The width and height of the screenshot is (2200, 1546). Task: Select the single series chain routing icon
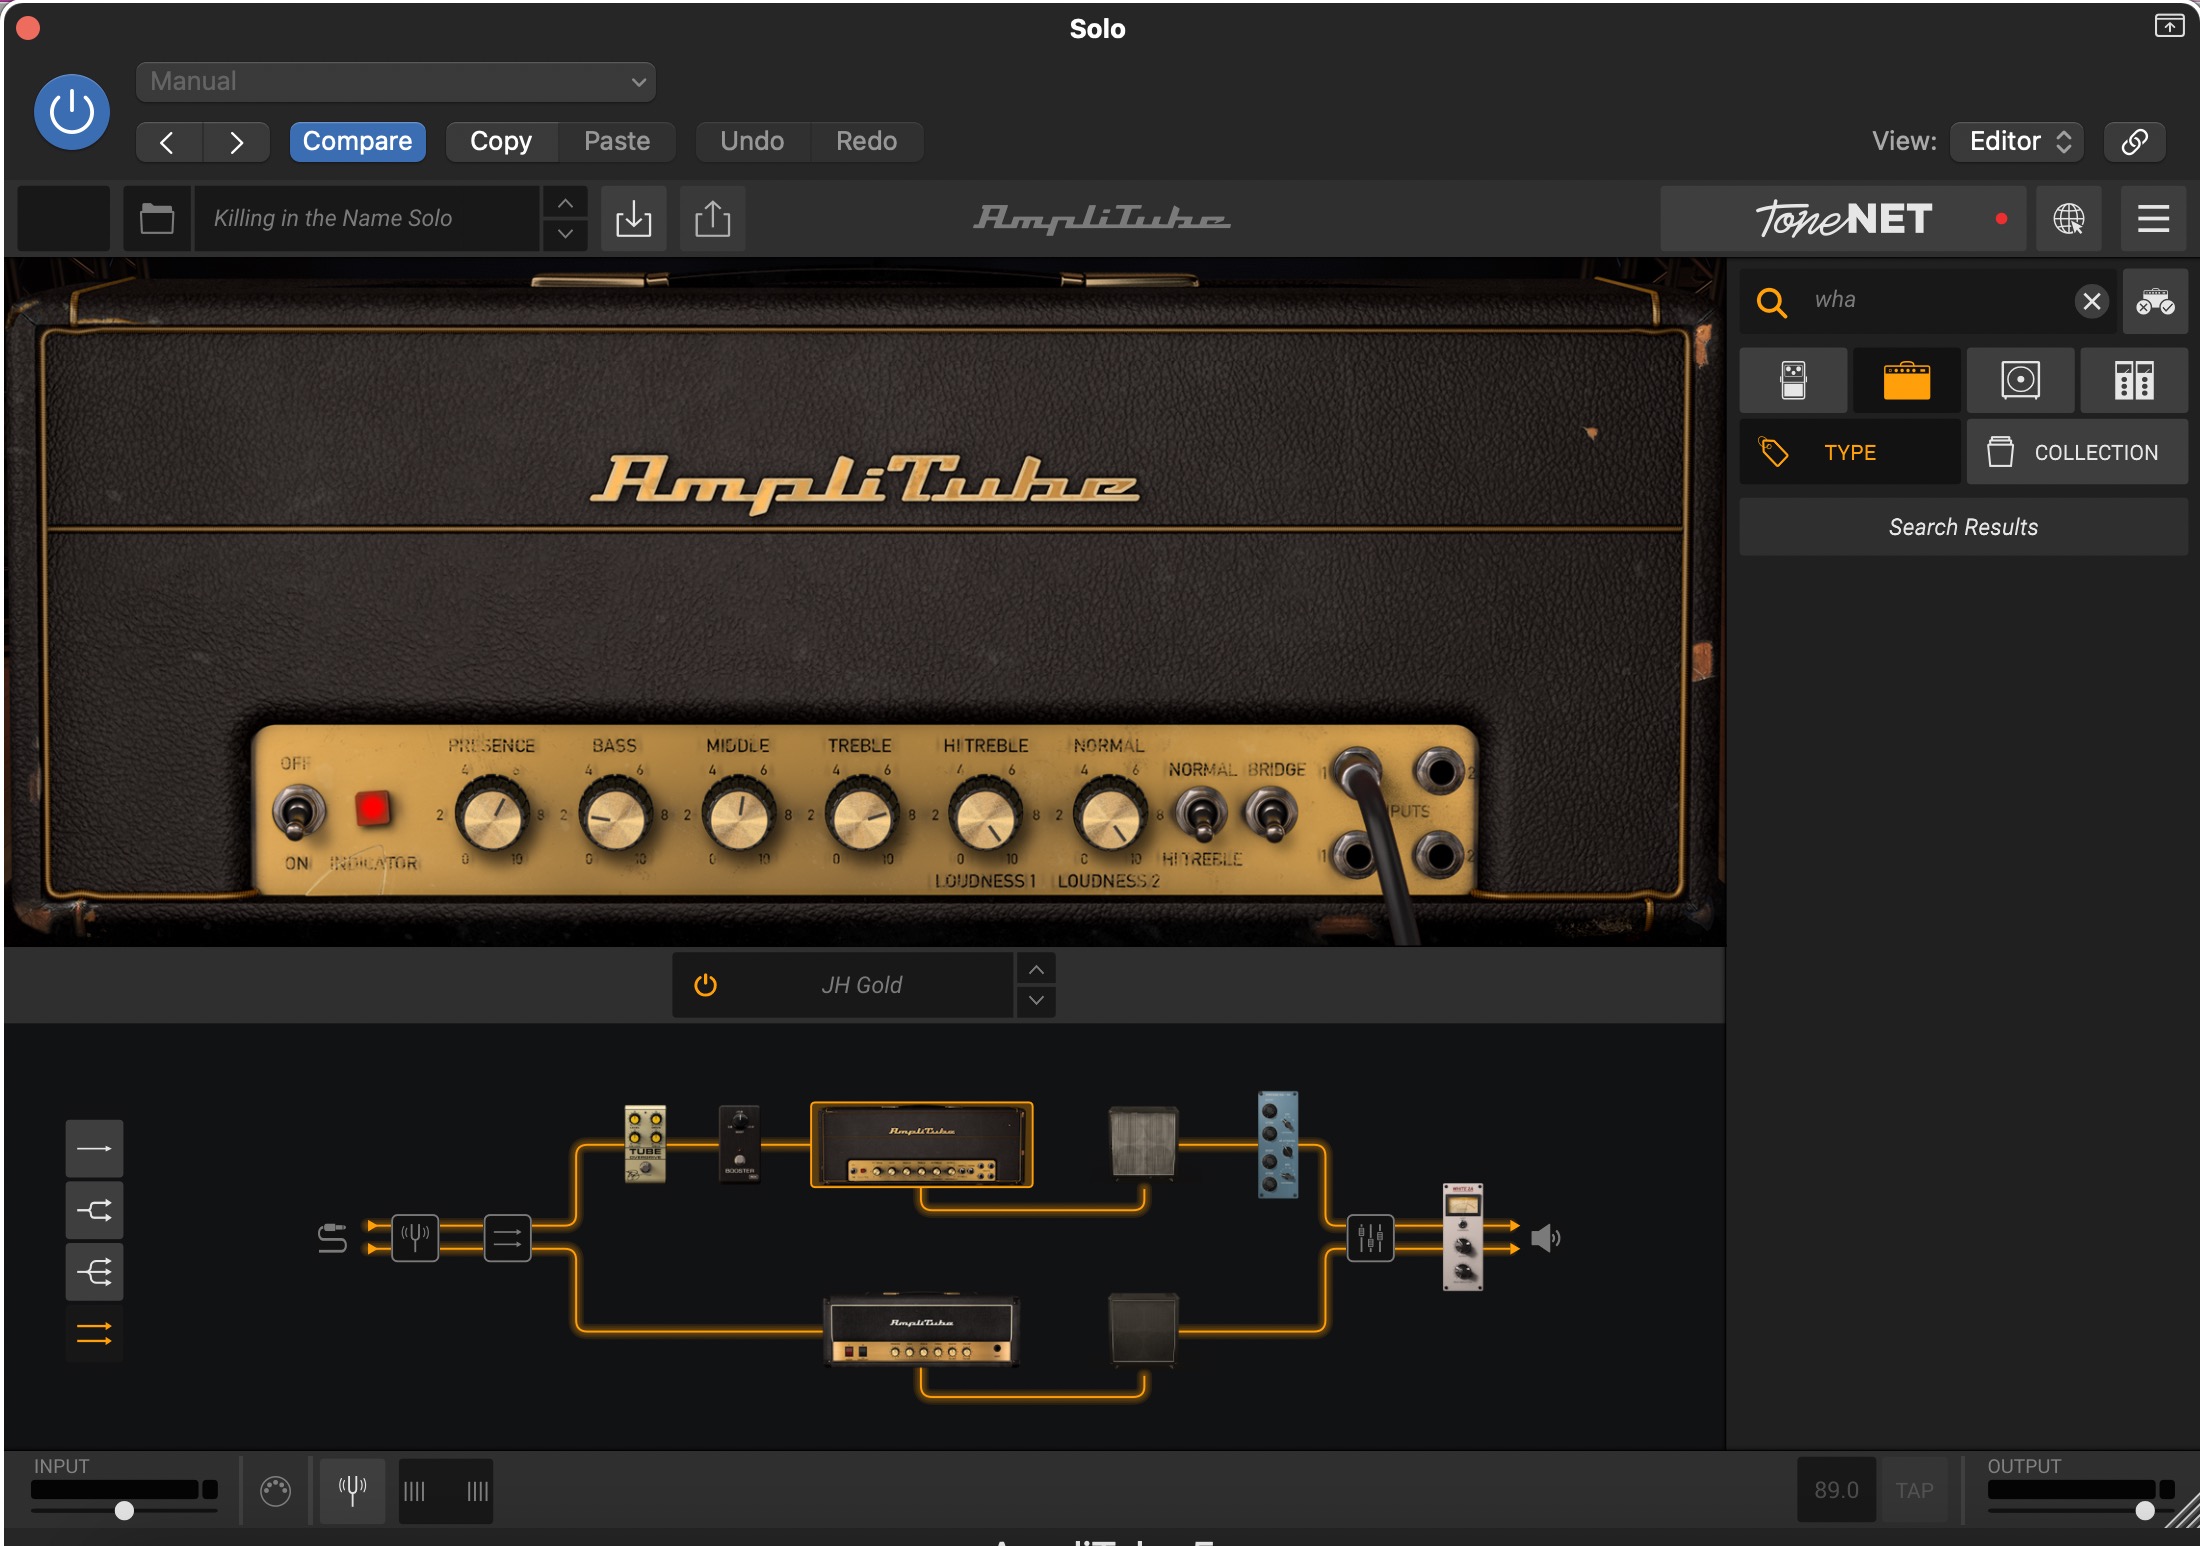95,1149
